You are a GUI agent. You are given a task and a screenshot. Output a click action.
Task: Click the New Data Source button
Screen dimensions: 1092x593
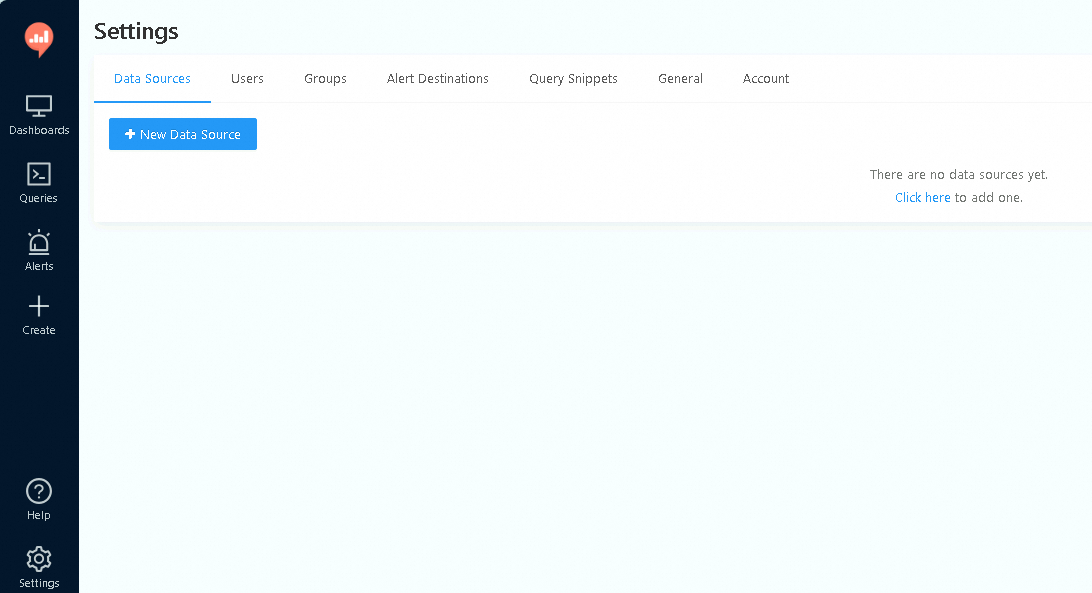point(183,134)
